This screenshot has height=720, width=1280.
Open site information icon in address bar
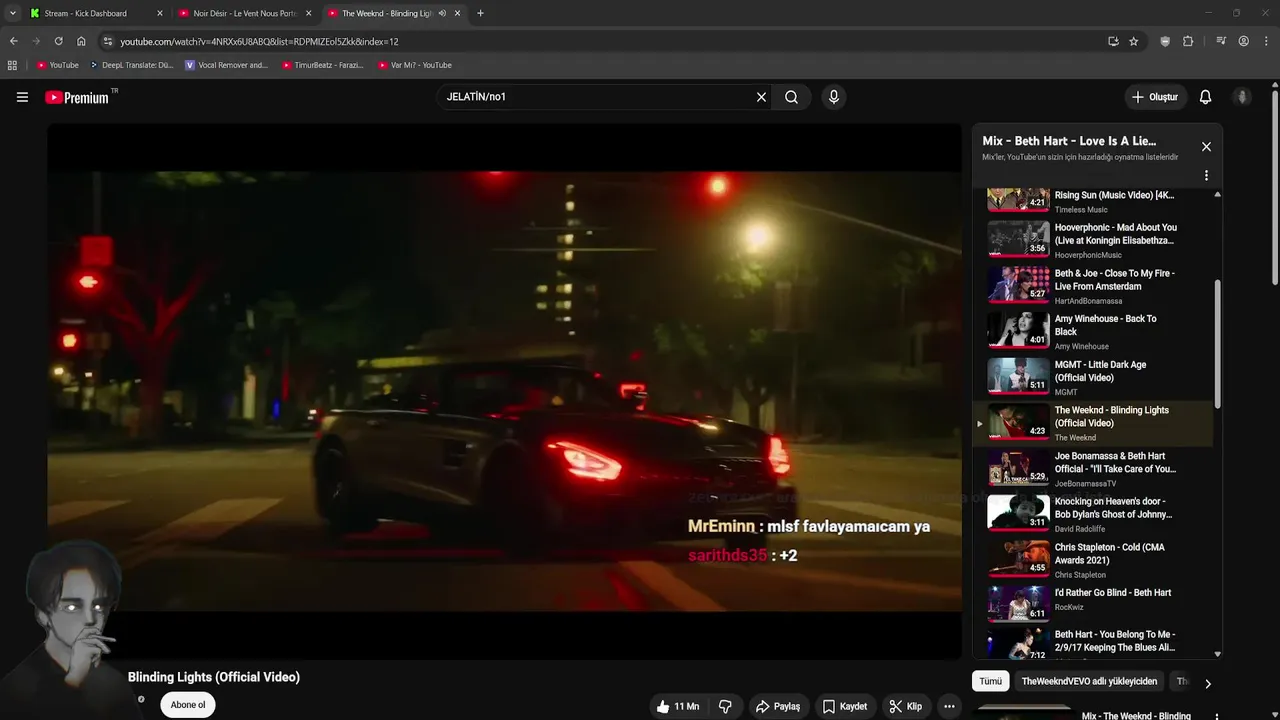click(108, 41)
